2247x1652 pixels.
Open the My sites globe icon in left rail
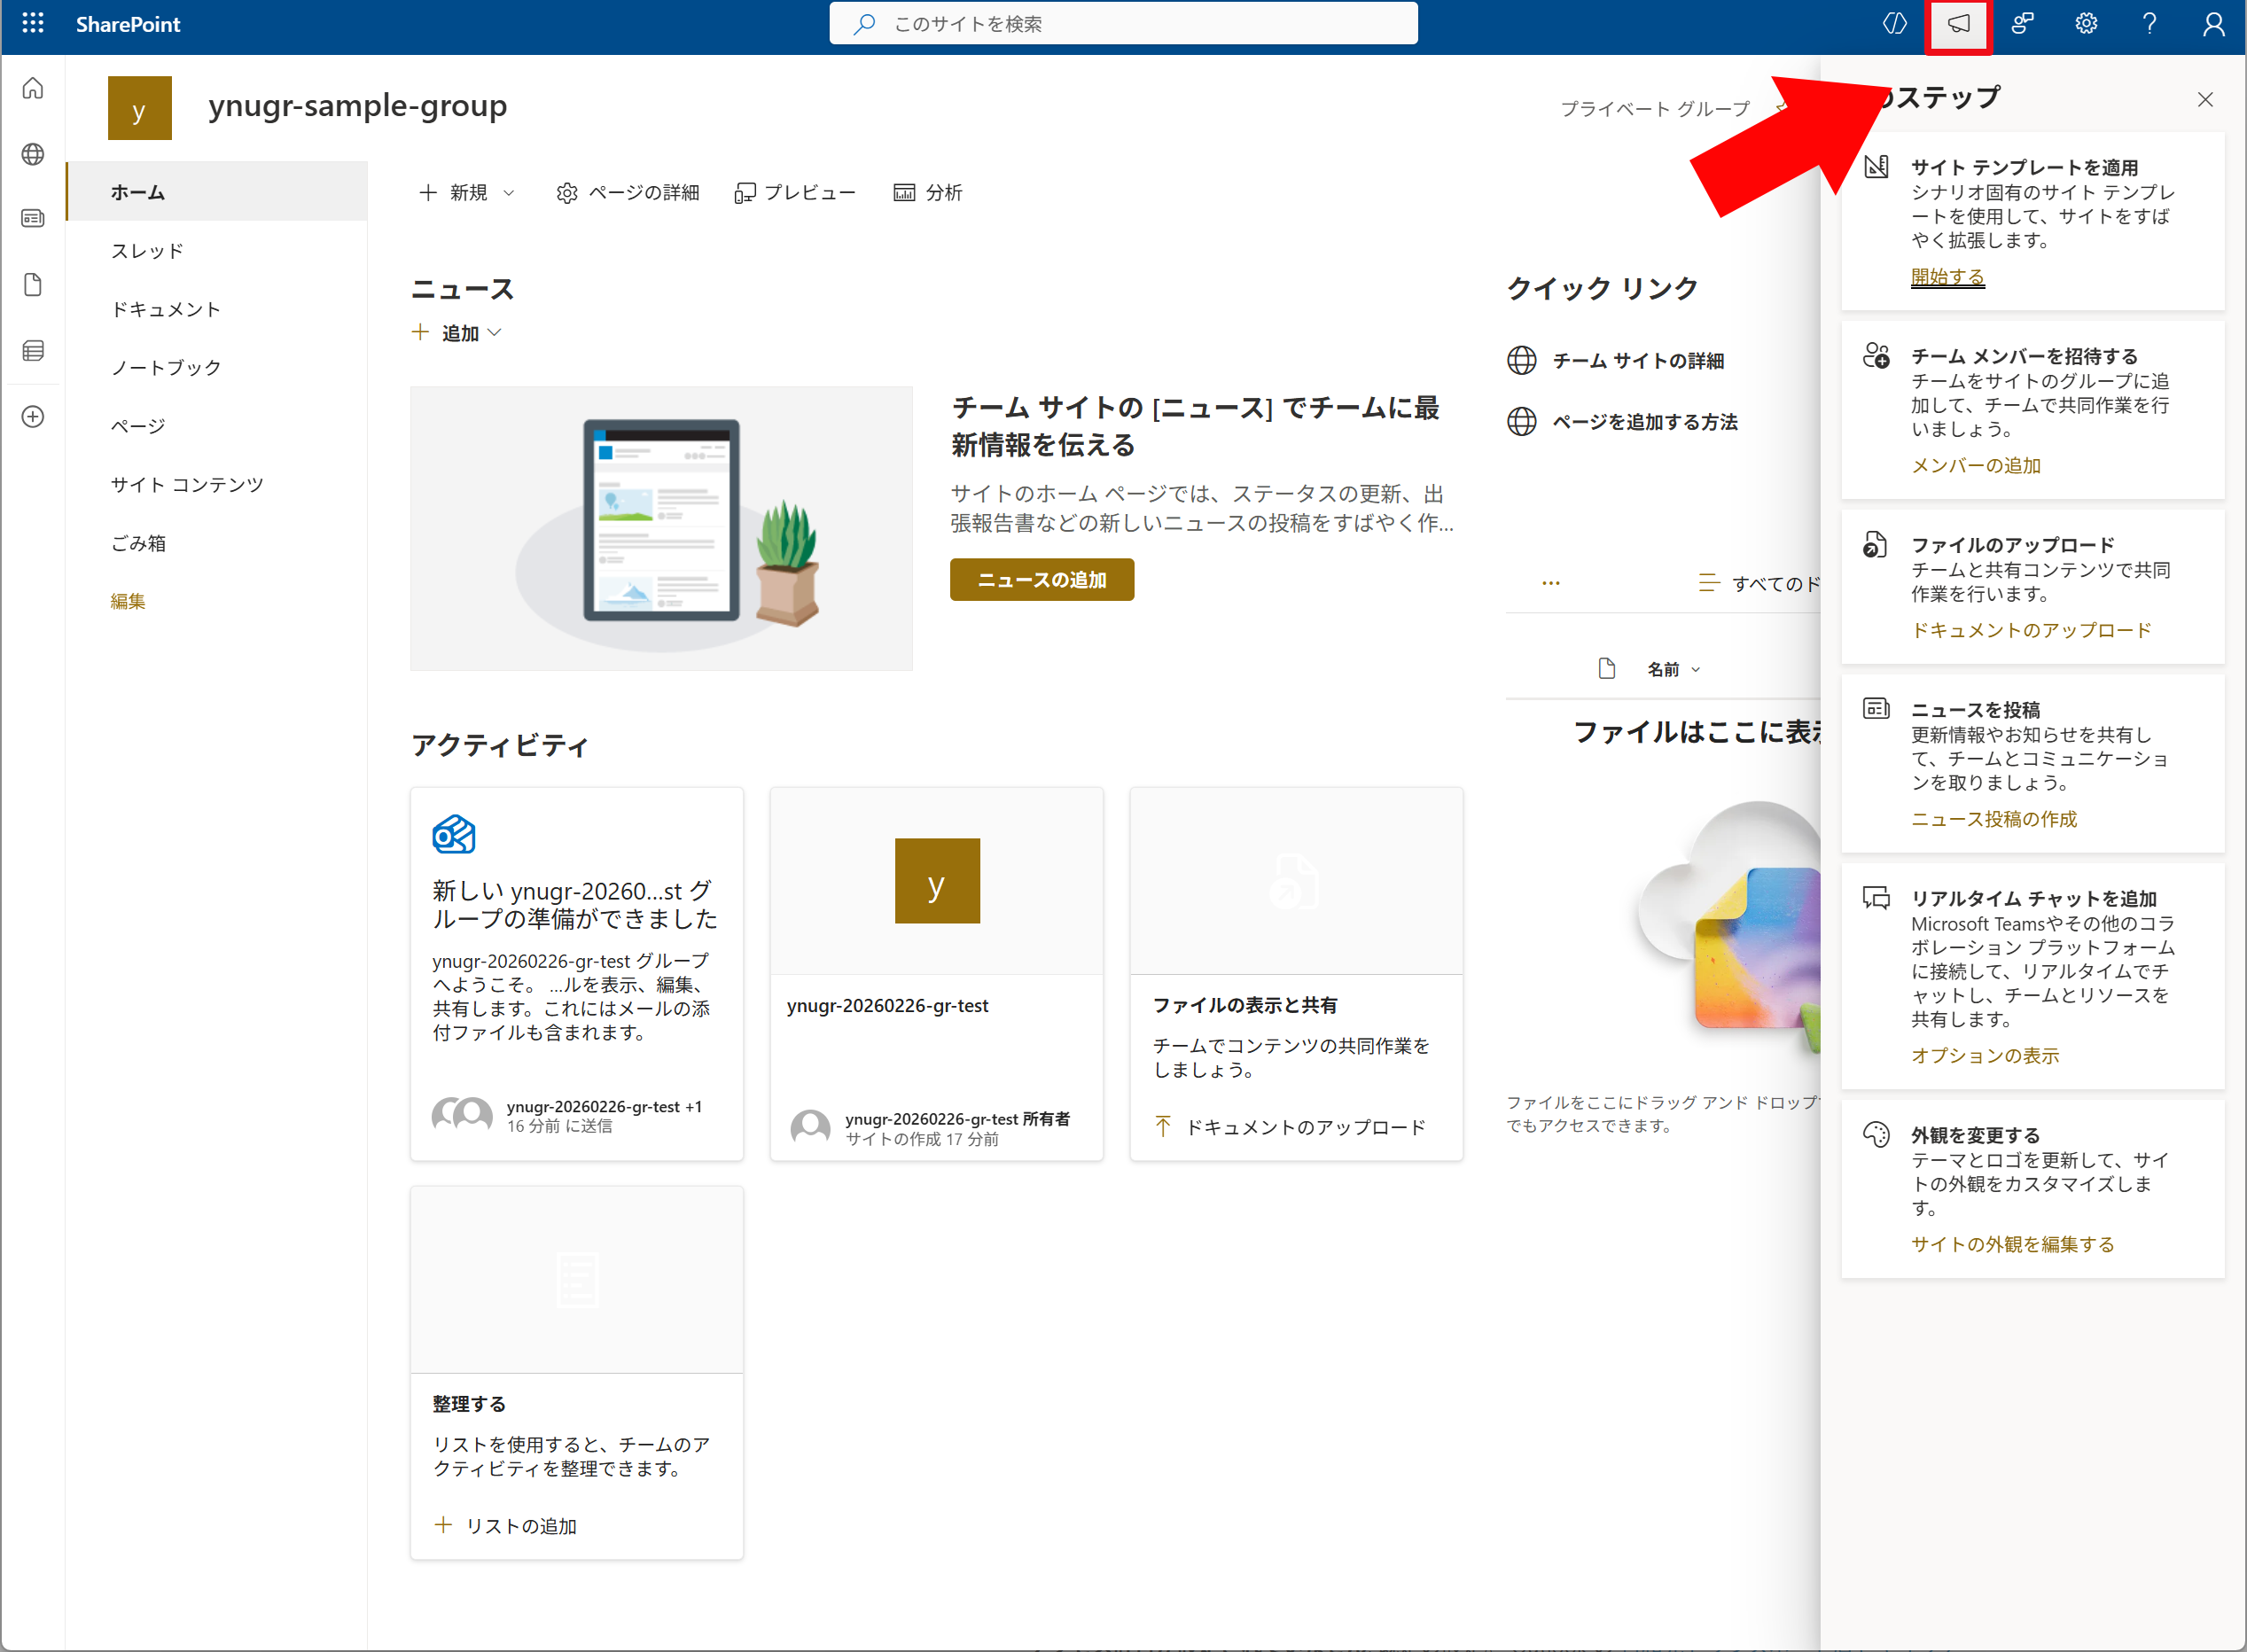click(x=33, y=154)
